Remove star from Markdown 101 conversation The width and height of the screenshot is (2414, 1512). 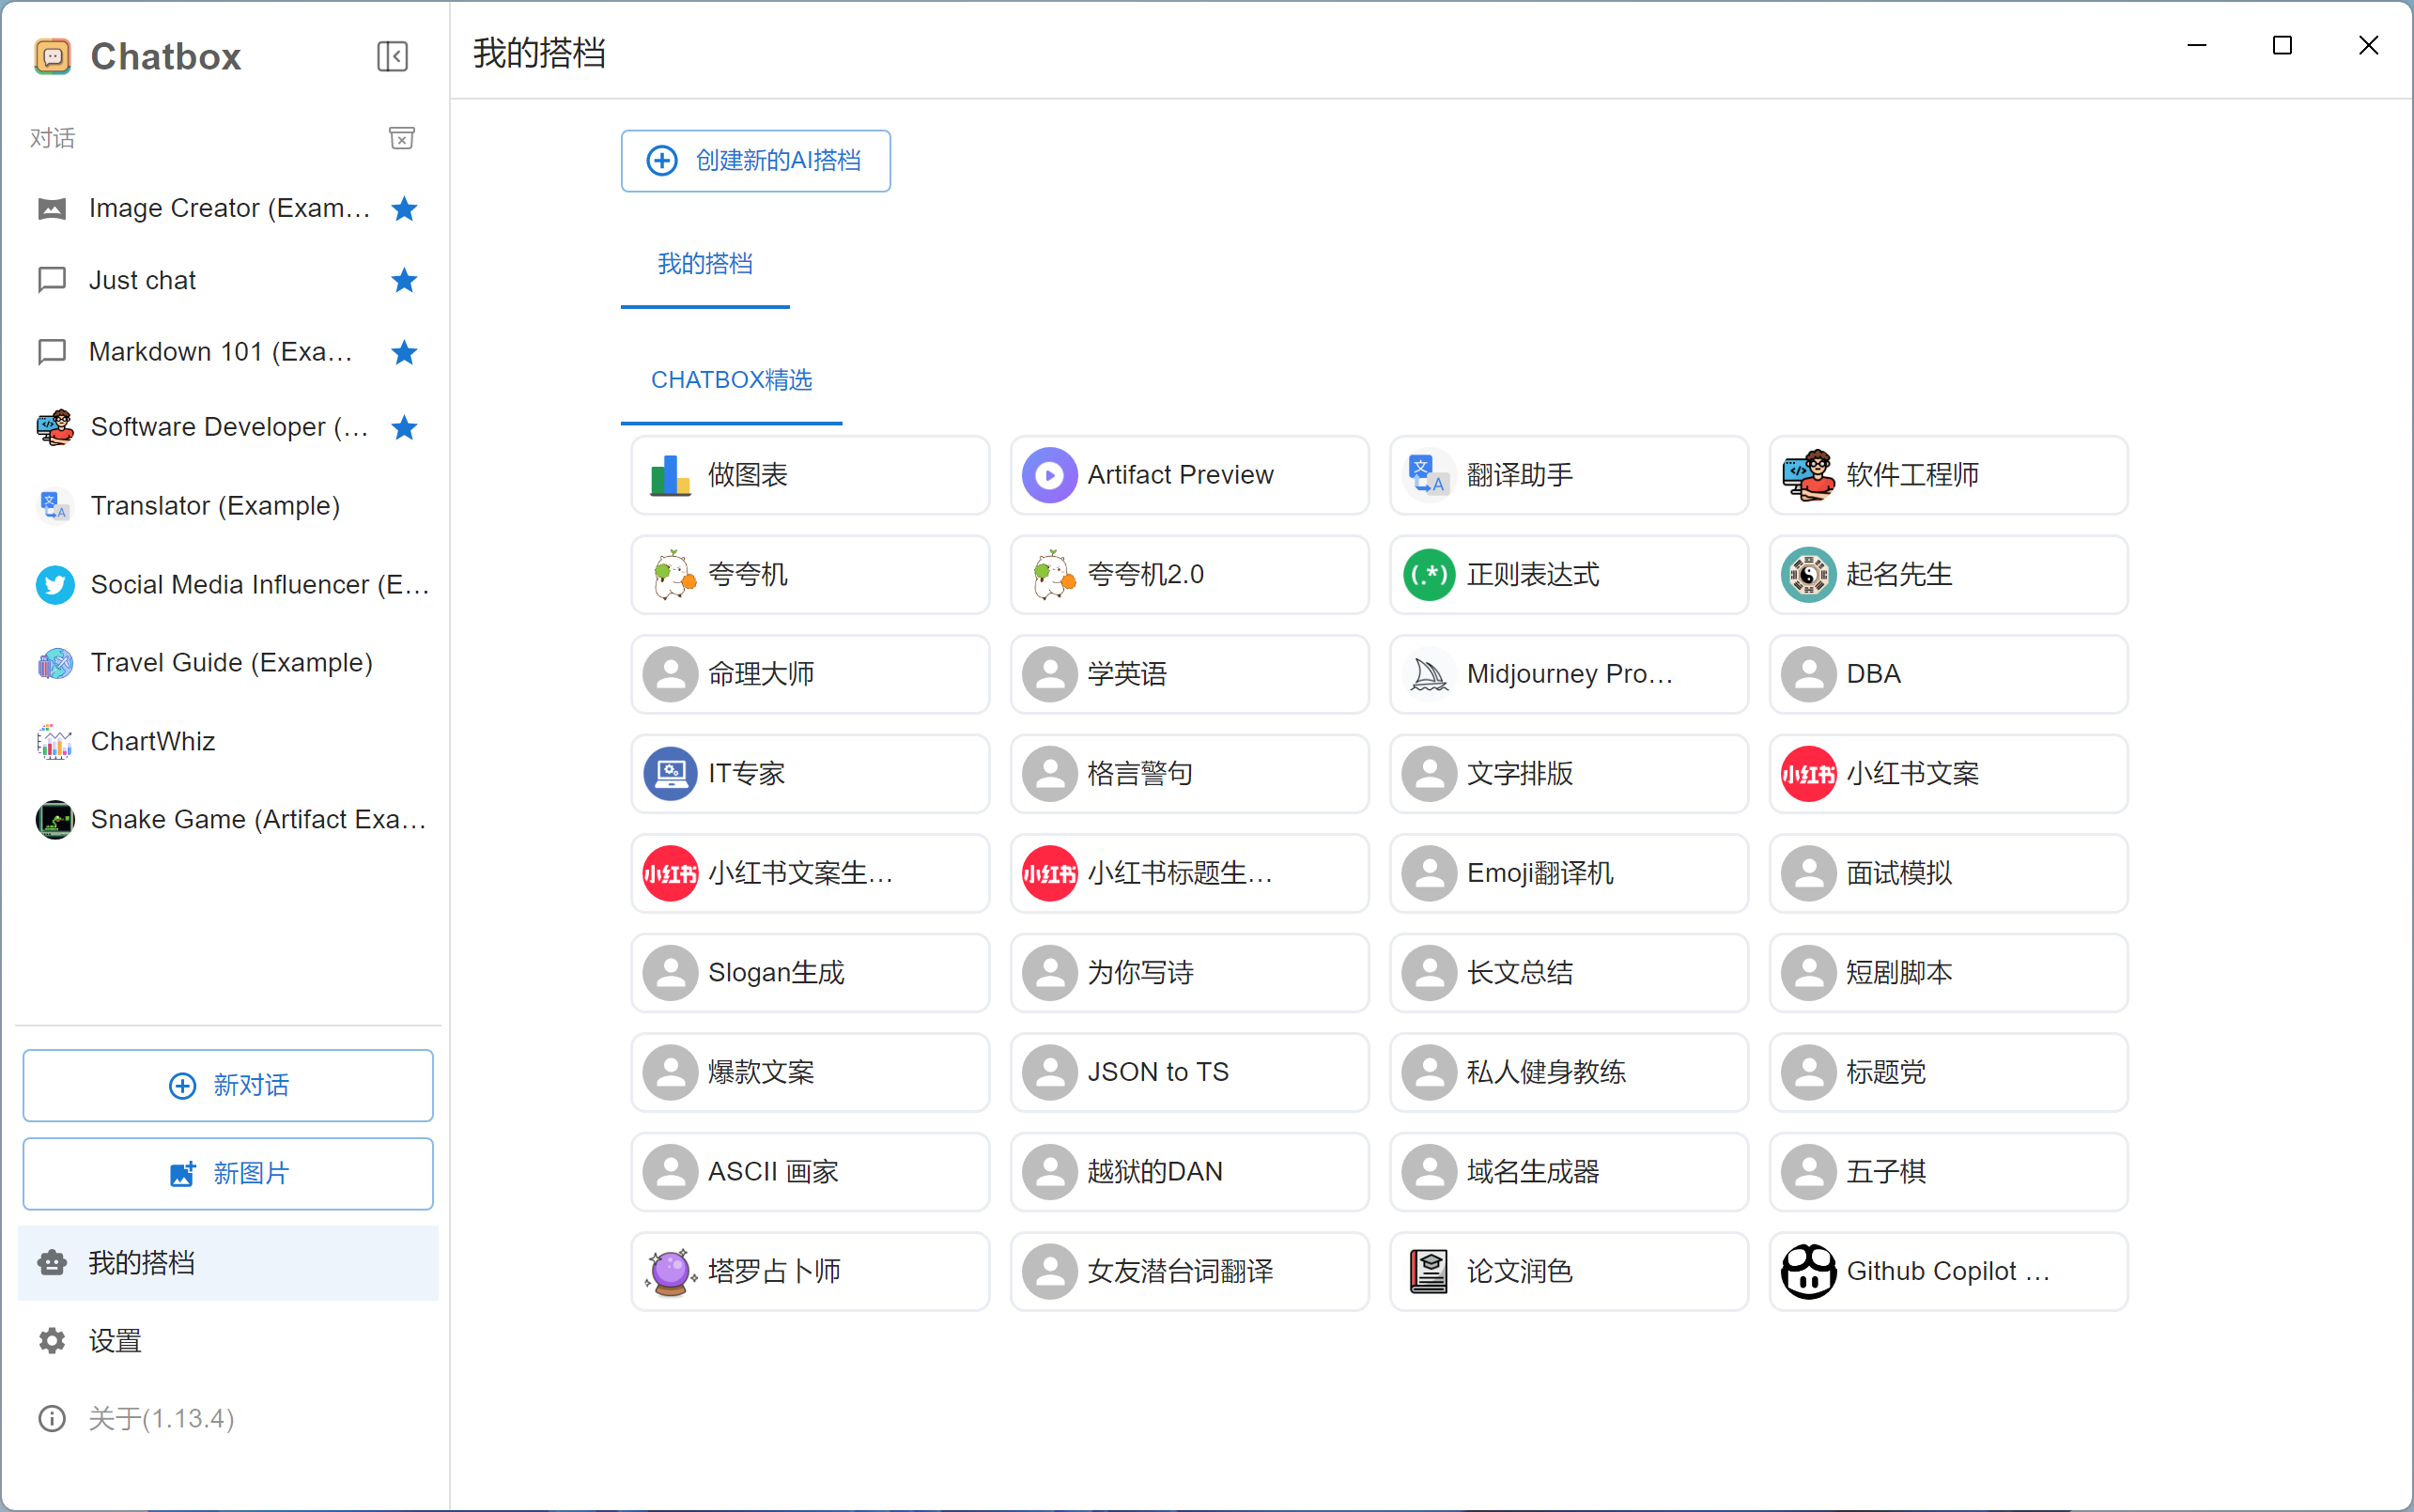(x=404, y=352)
